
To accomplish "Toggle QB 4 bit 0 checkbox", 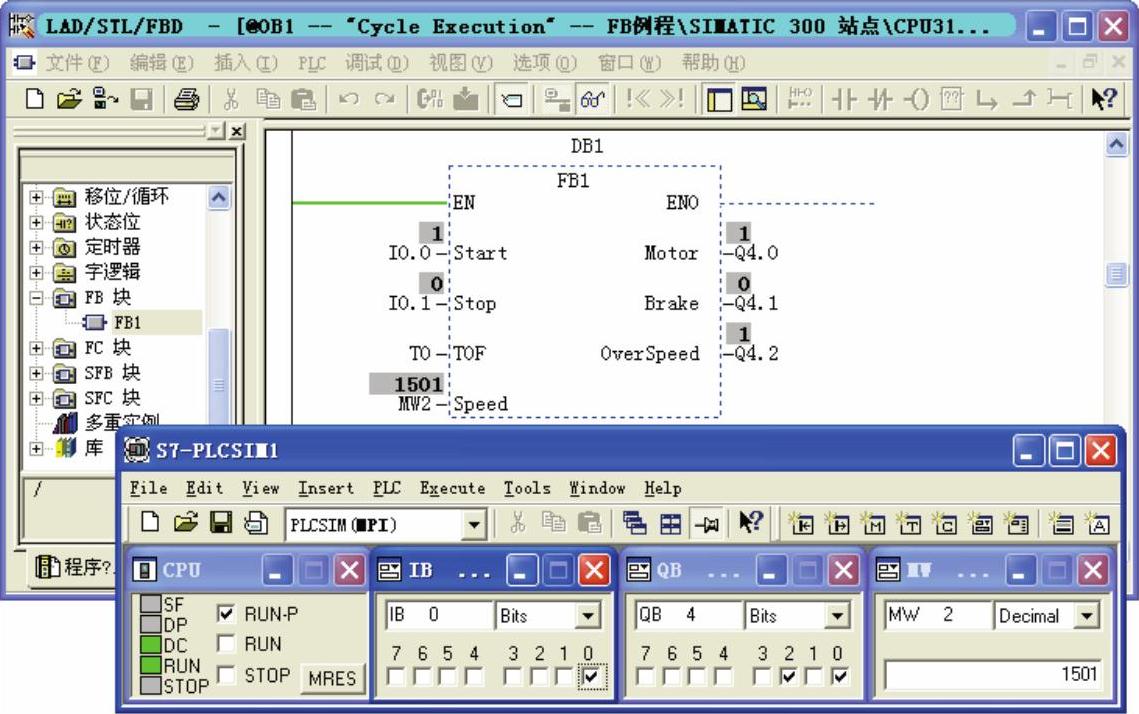I will click(839, 677).
